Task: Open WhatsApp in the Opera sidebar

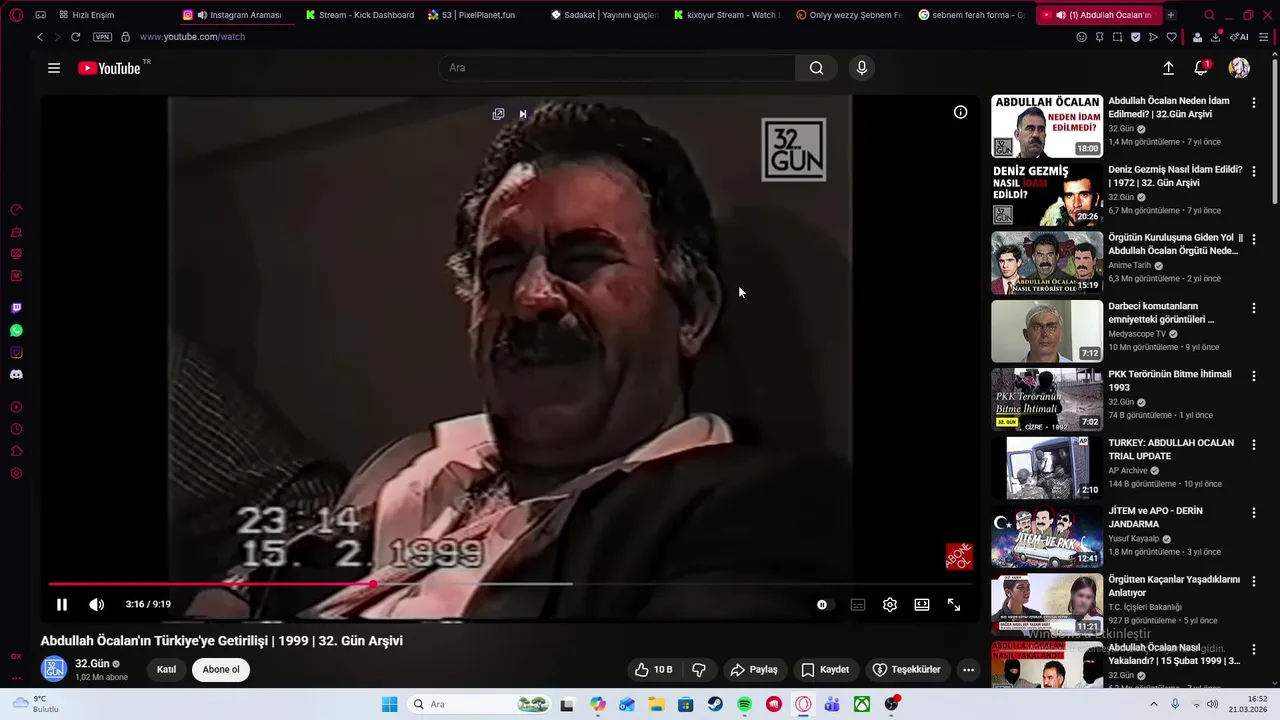Action: coord(16,330)
